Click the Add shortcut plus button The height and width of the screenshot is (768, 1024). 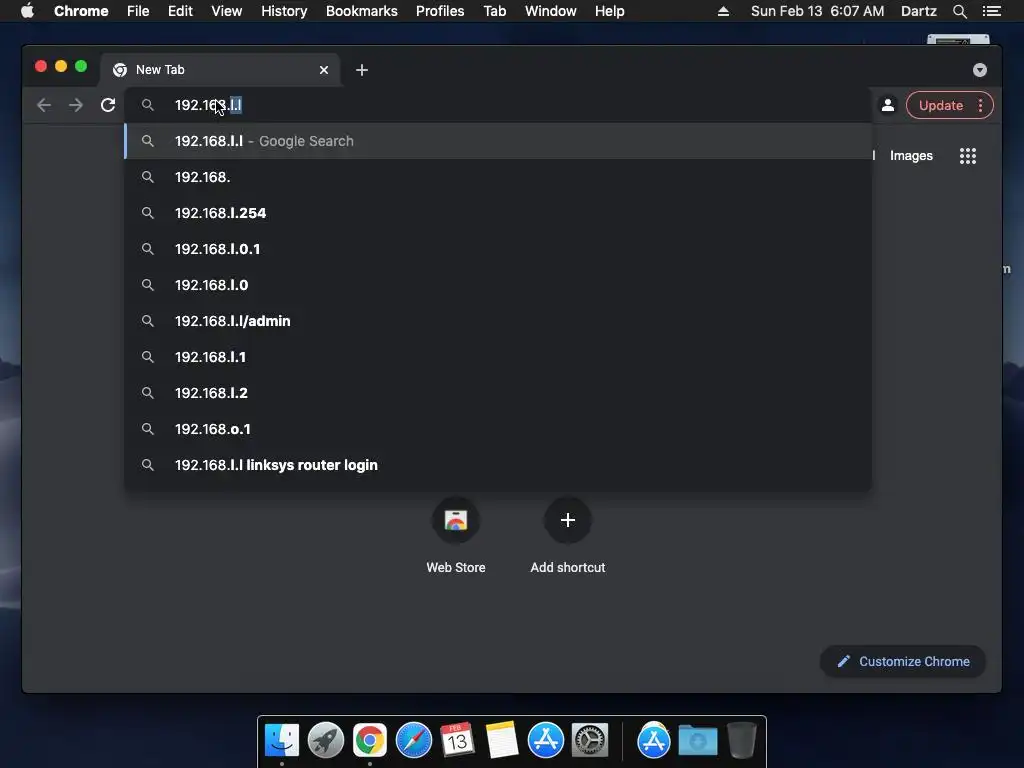pos(568,520)
